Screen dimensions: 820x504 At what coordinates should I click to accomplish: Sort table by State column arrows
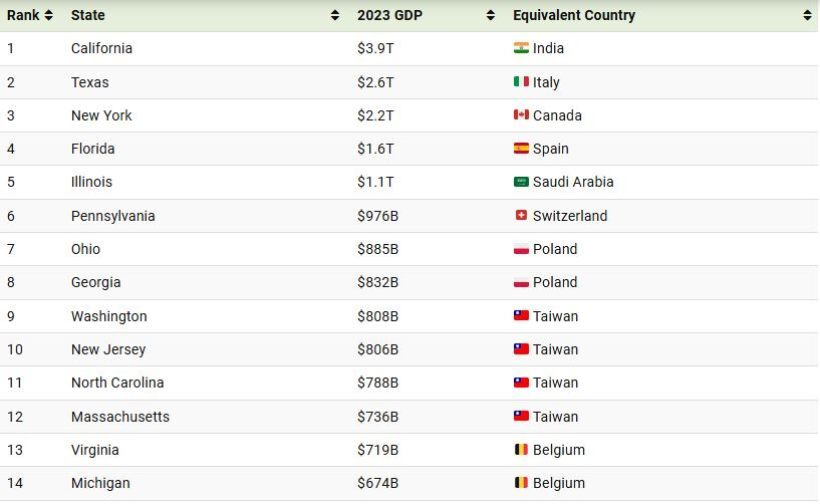(x=335, y=15)
